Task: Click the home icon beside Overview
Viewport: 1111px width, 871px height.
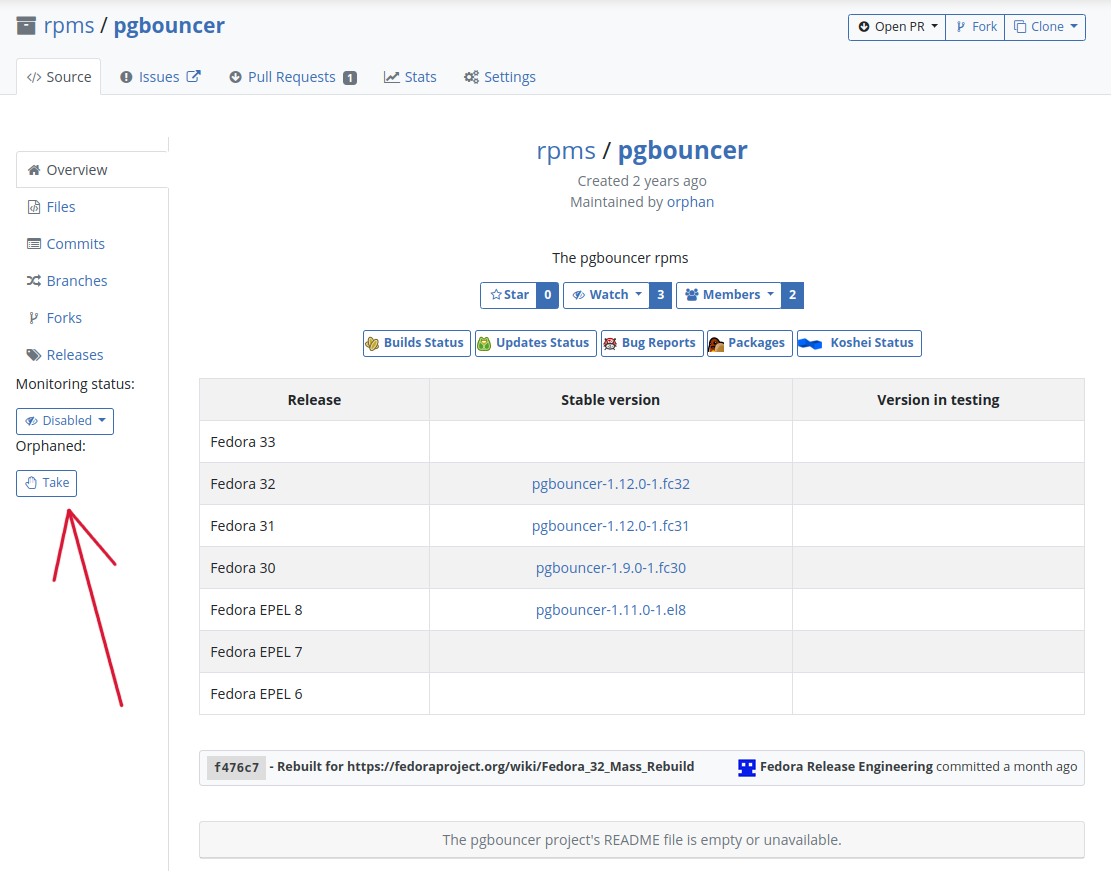Action: [33, 170]
